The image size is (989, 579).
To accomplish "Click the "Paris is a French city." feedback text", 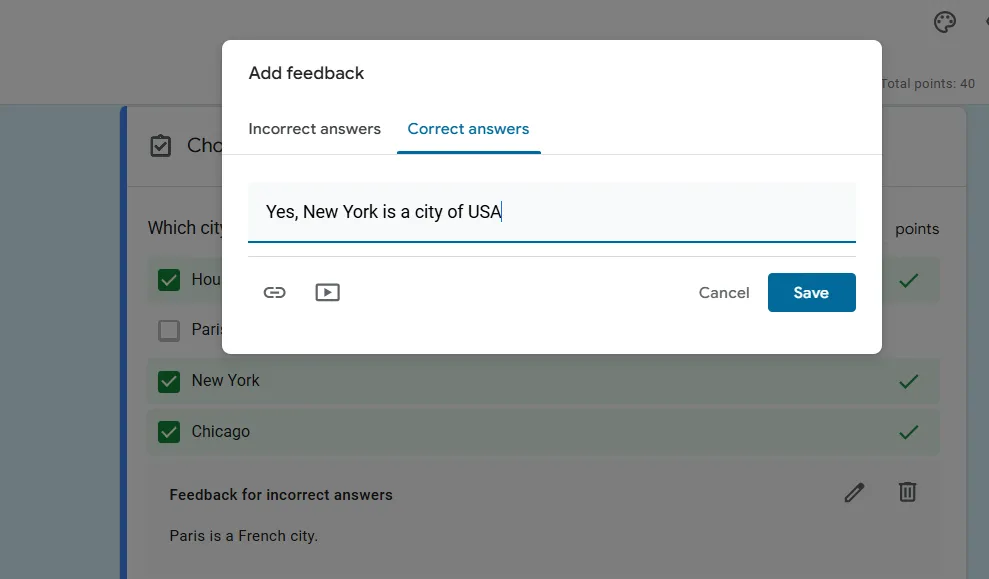I will tap(243, 536).
